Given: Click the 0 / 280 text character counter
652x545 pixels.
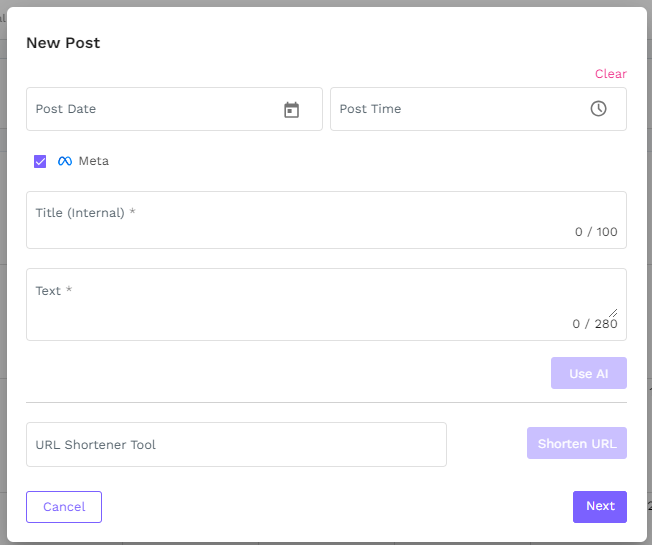Looking at the screenshot, I should click(x=595, y=324).
